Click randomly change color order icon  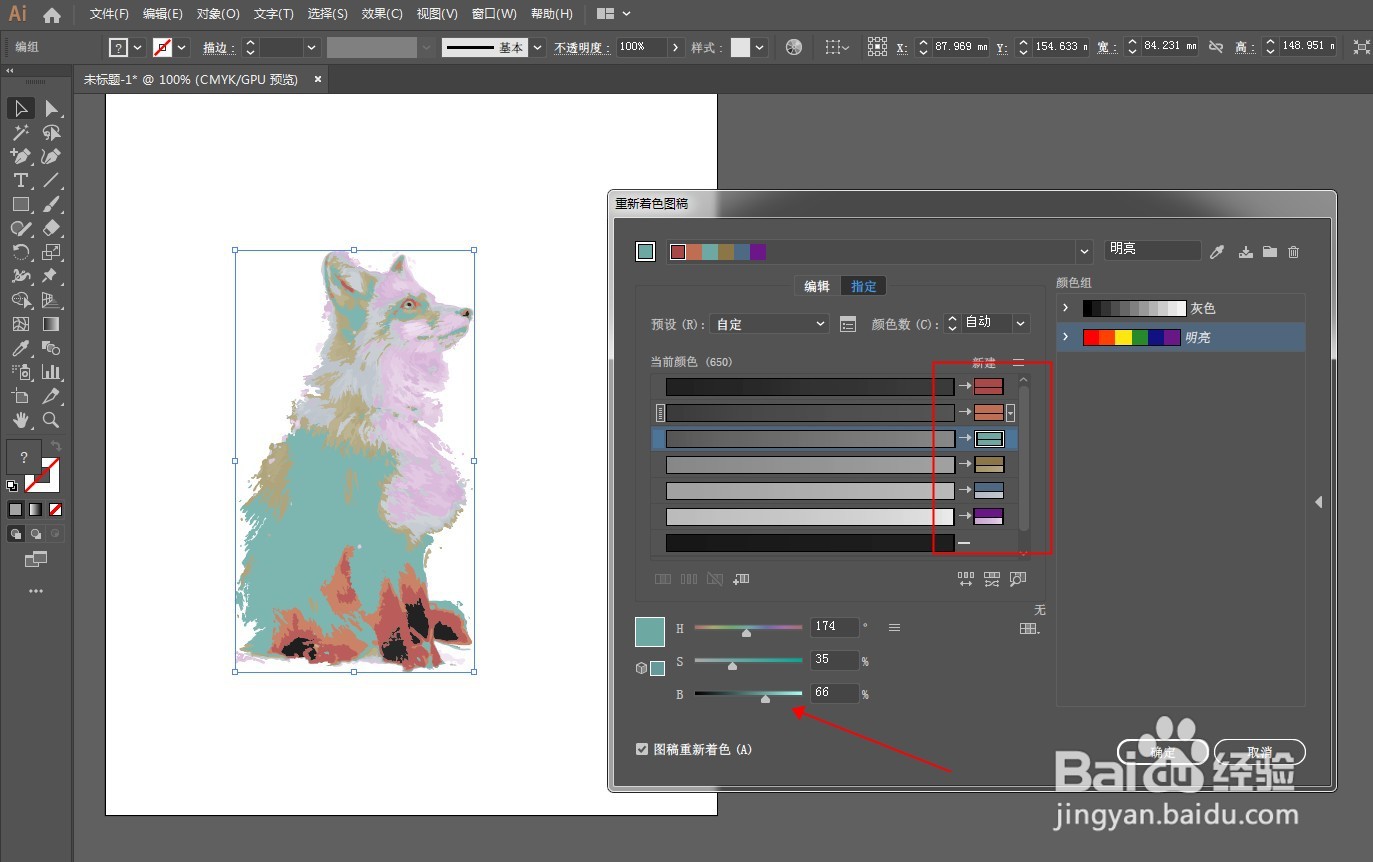pyautogui.click(x=966, y=579)
